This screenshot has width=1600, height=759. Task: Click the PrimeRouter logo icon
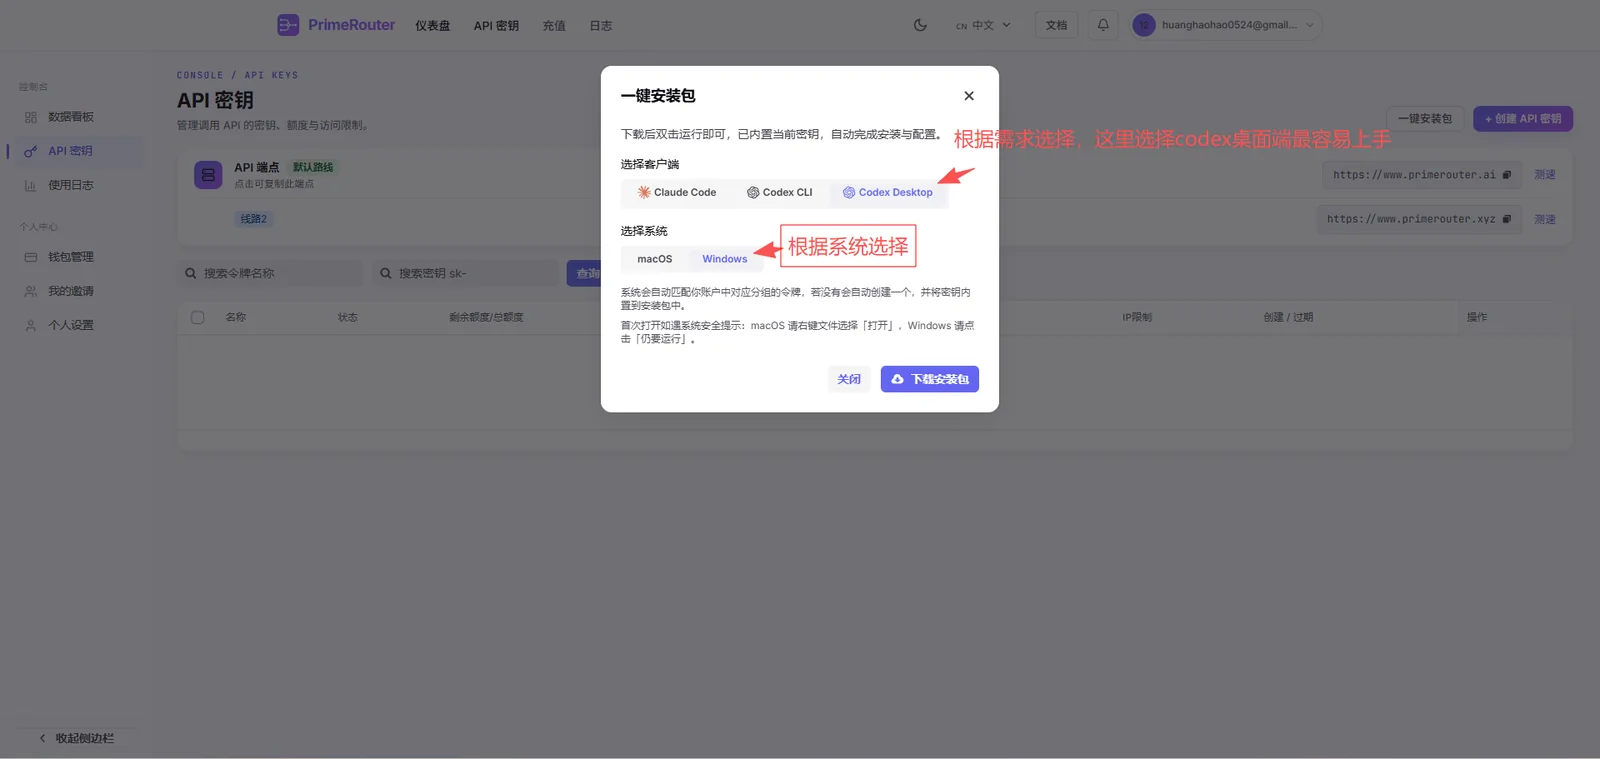point(288,25)
